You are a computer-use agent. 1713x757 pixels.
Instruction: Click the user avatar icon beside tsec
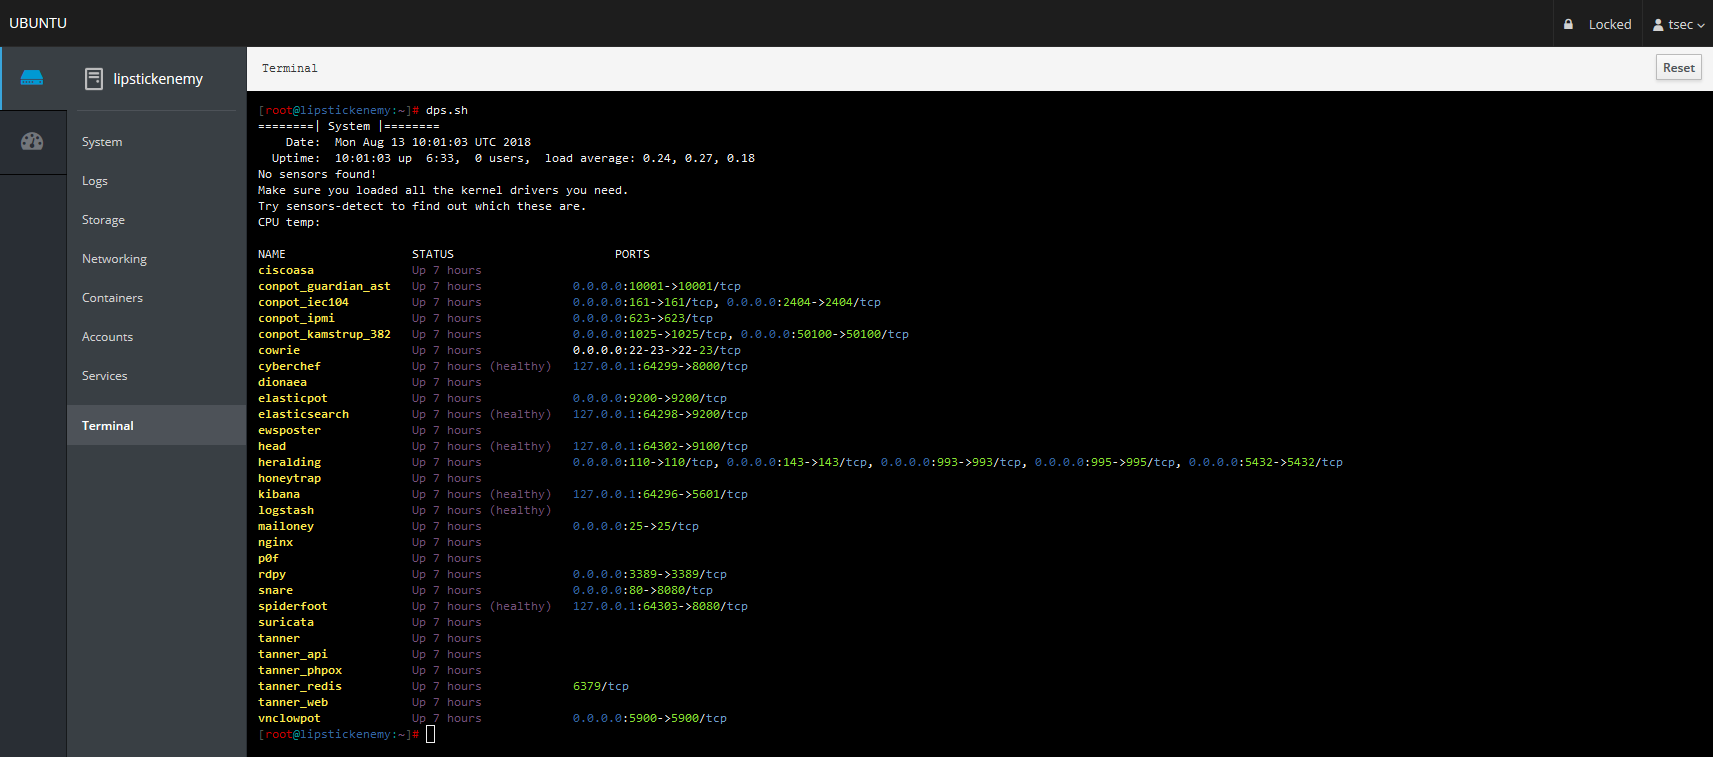tap(1658, 24)
